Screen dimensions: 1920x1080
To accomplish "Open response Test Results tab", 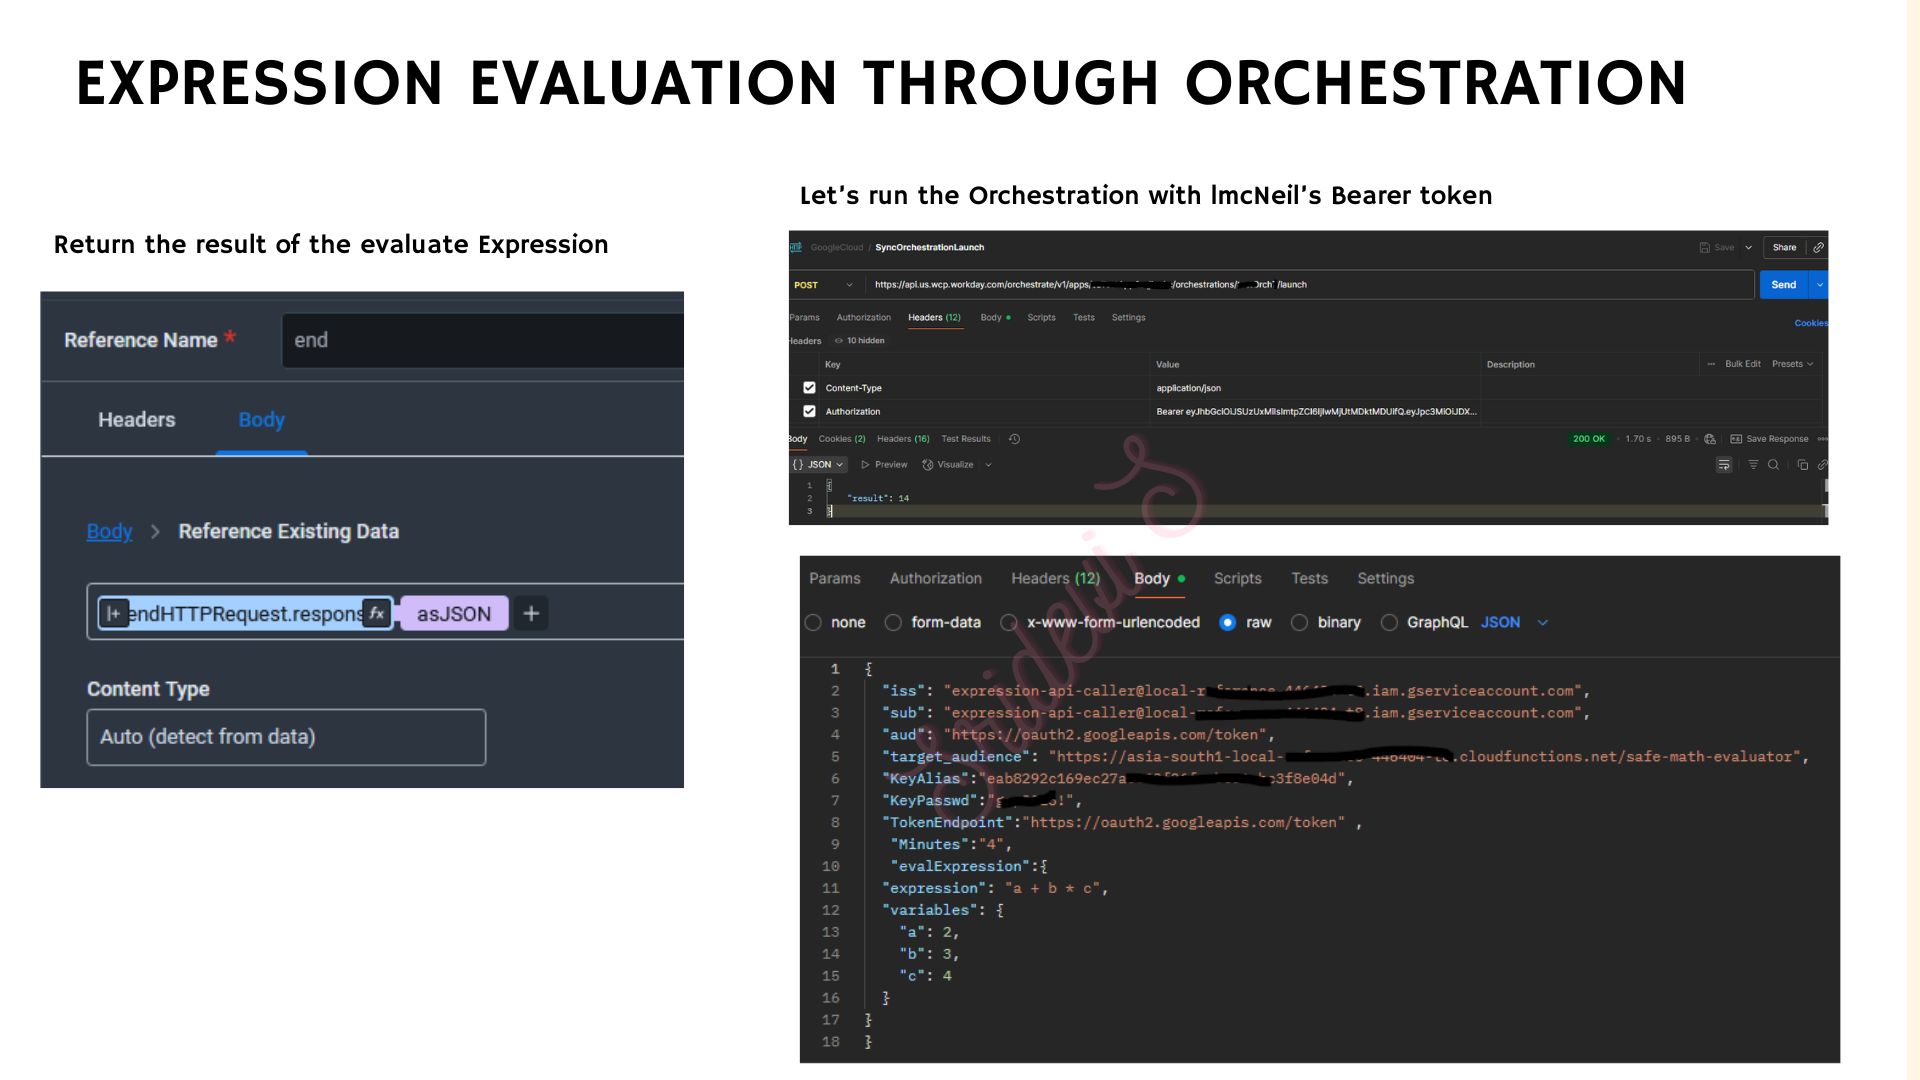I will click(966, 439).
